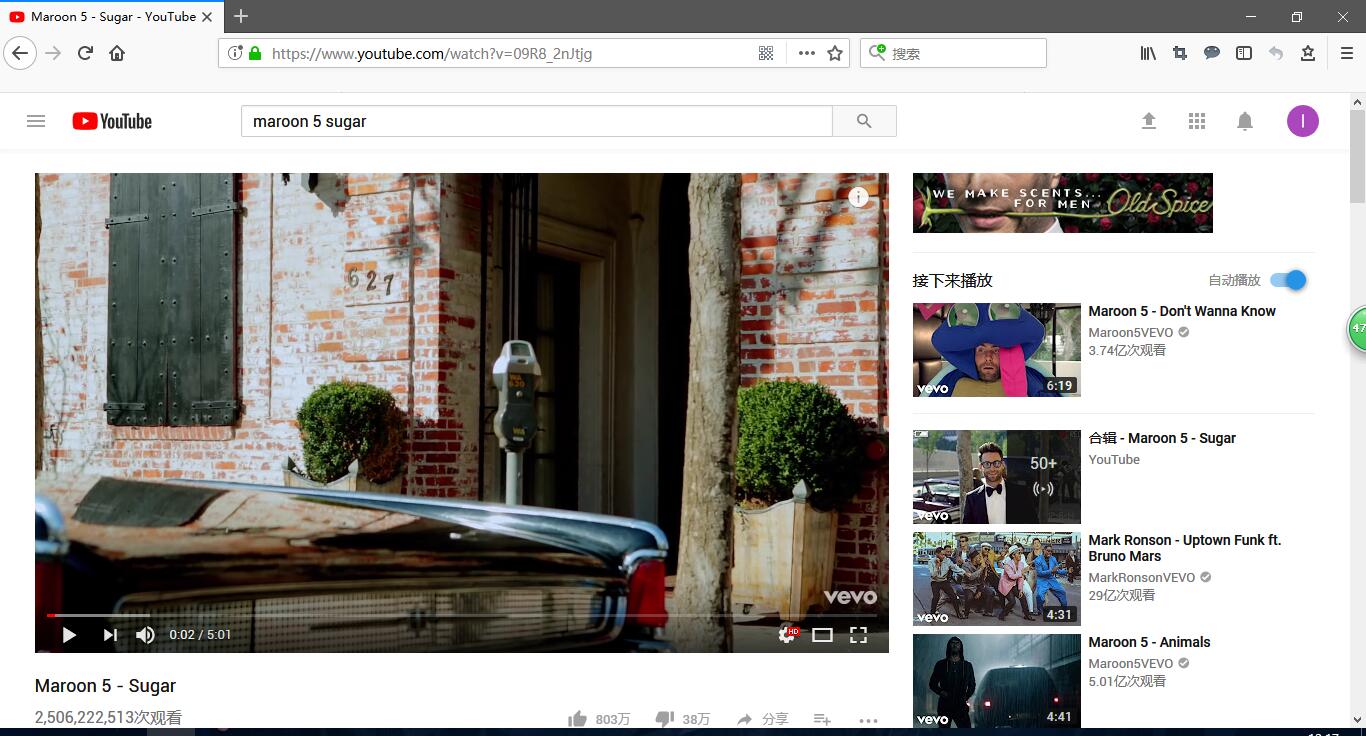The image size is (1366, 736).
Task: Enter fullscreen mode
Action: click(858, 635)
